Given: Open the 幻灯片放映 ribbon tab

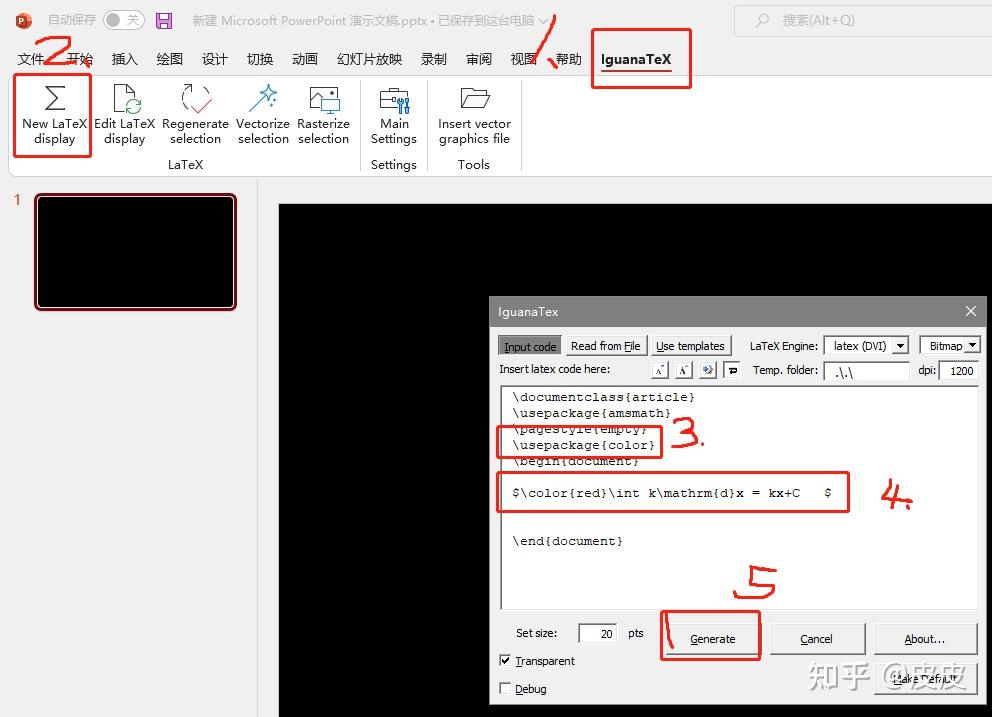Looking at the screenshot, I should [x=369, y=59].
